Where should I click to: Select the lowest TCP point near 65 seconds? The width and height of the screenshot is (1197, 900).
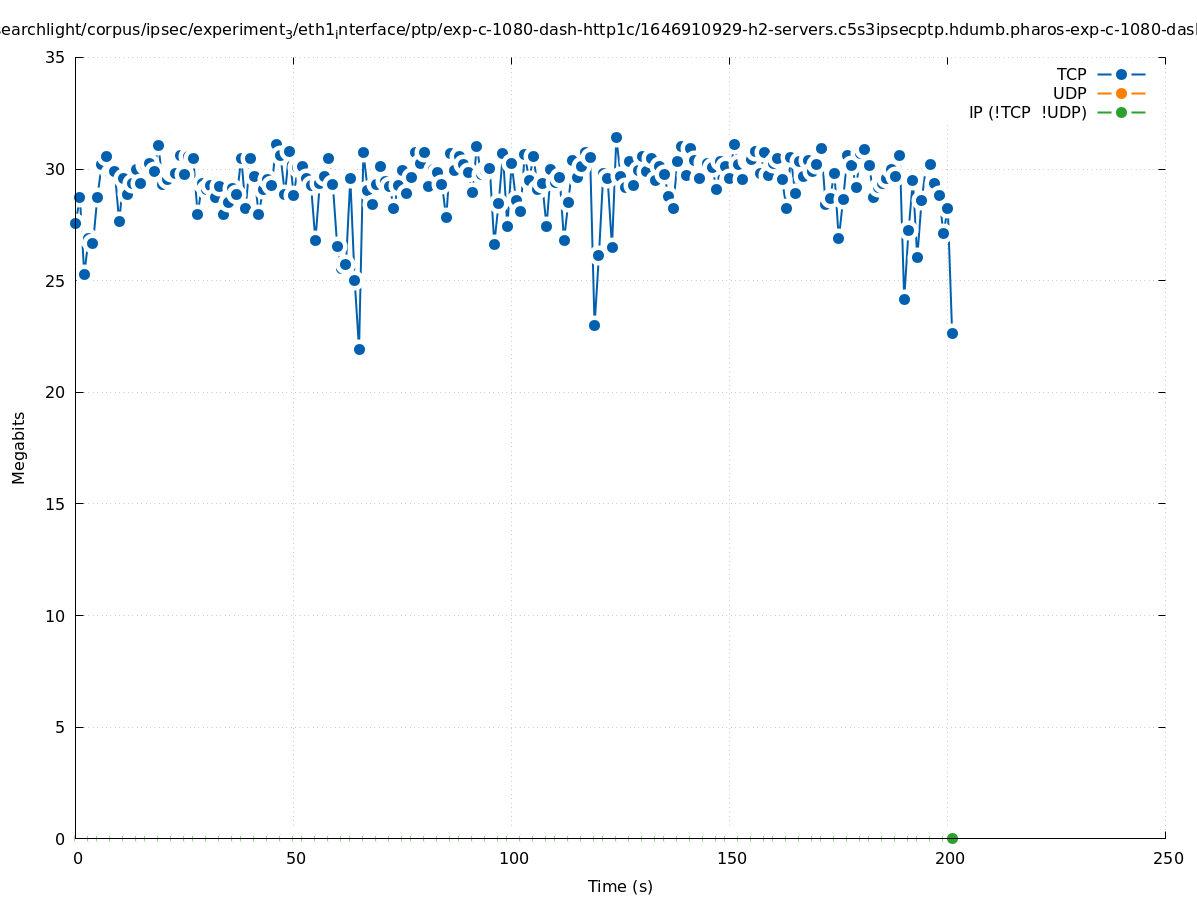359,349
